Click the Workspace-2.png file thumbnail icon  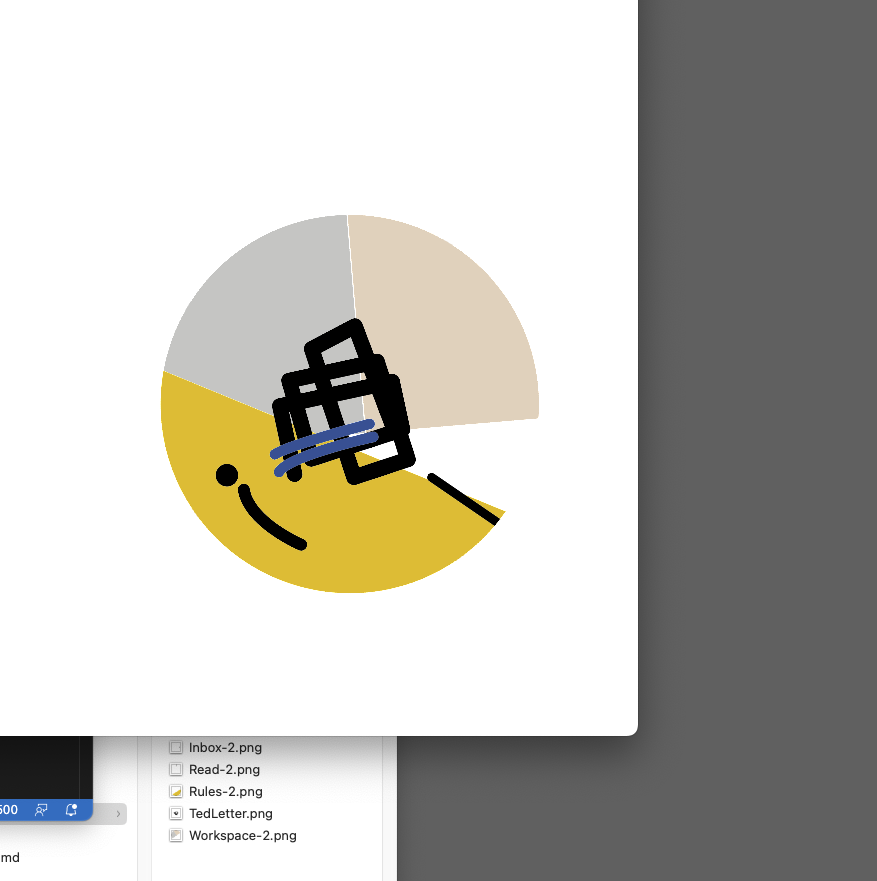tap(176, 835)
